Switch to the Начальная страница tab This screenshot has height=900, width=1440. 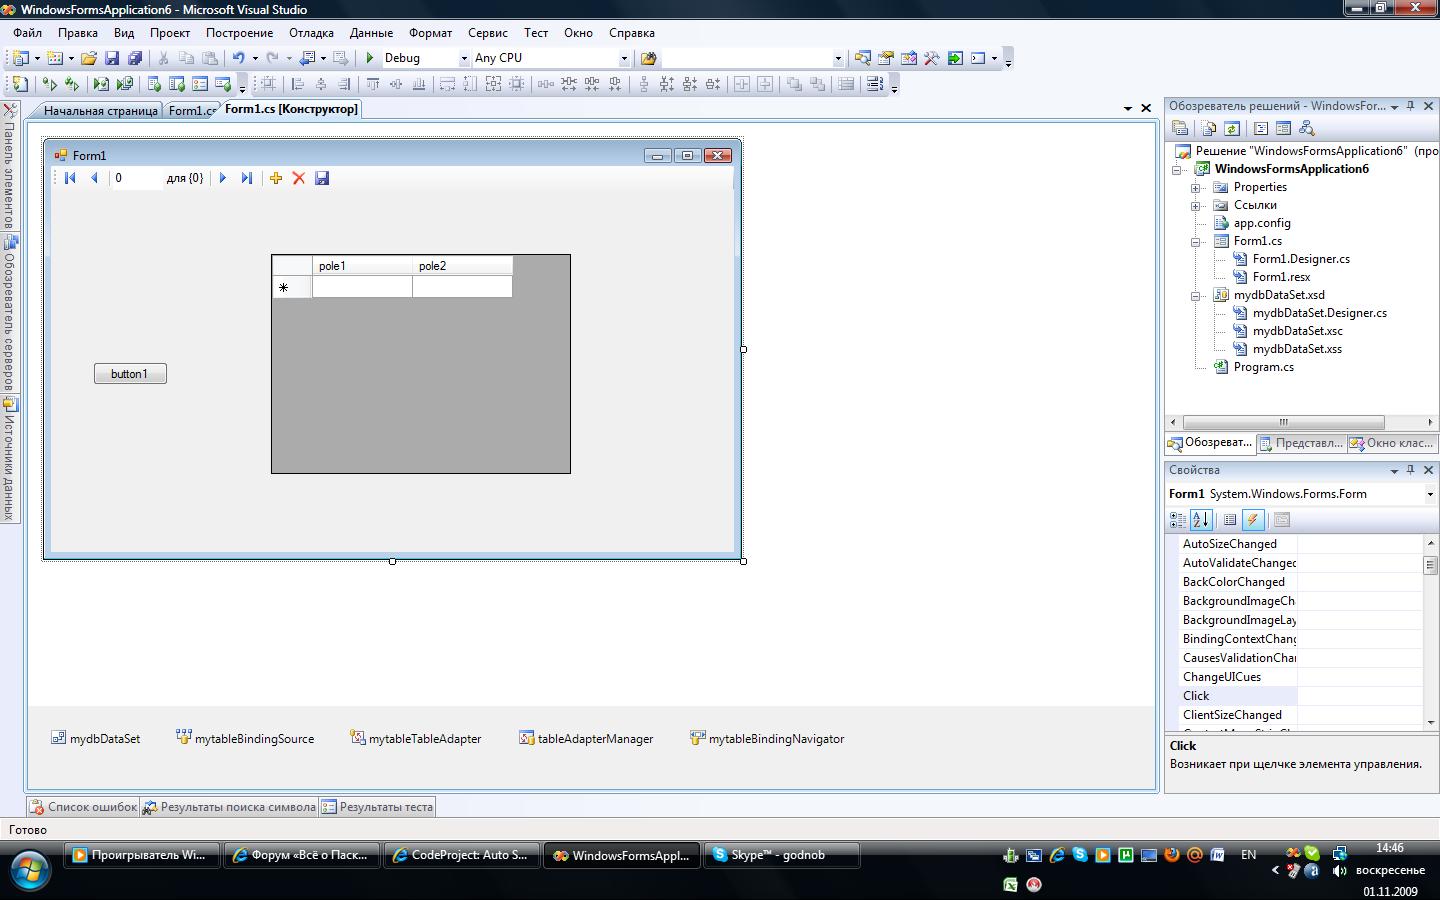click(100, 110)
